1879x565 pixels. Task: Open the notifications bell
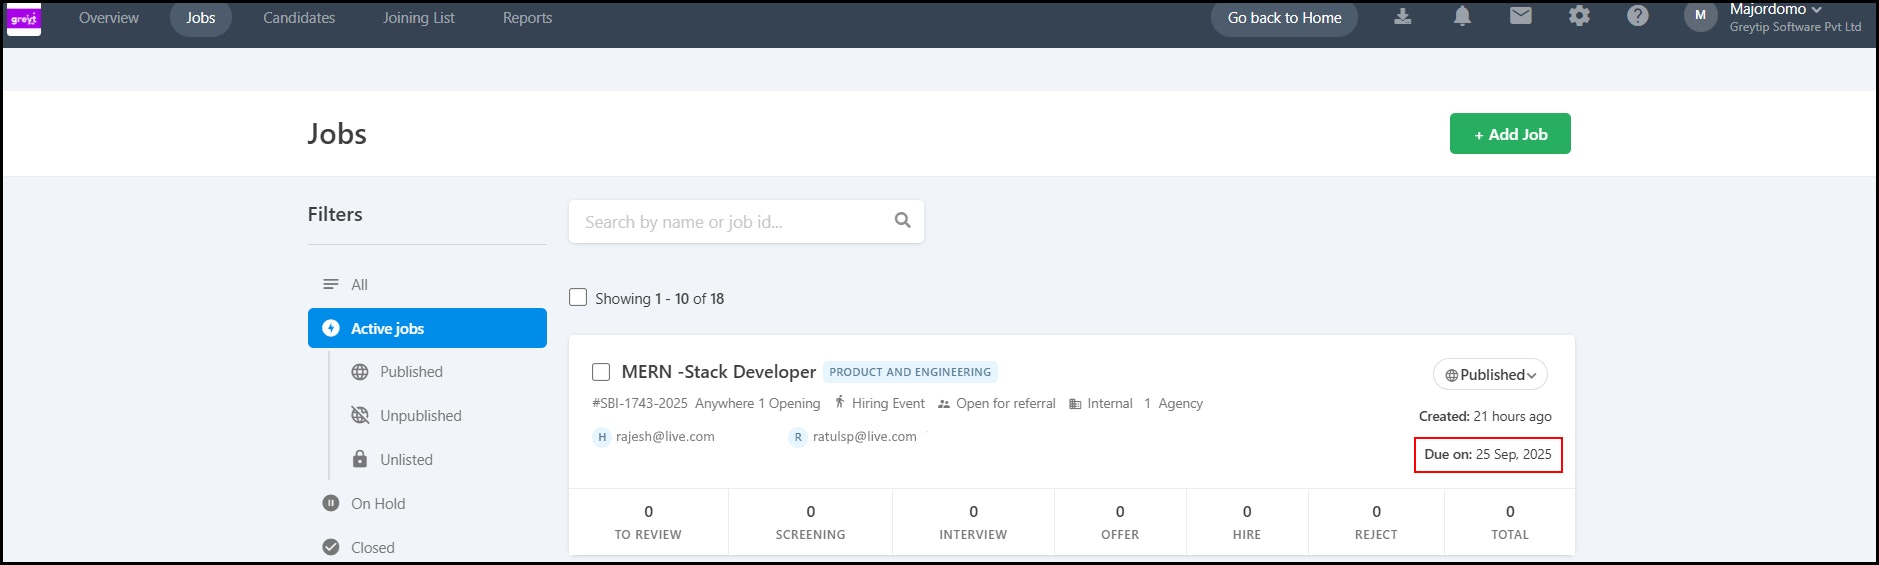click(x=1462, y=16)
